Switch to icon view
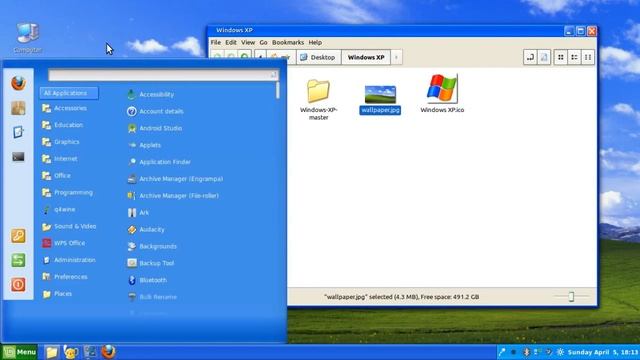The image size is (640, 360). point(560,57)
